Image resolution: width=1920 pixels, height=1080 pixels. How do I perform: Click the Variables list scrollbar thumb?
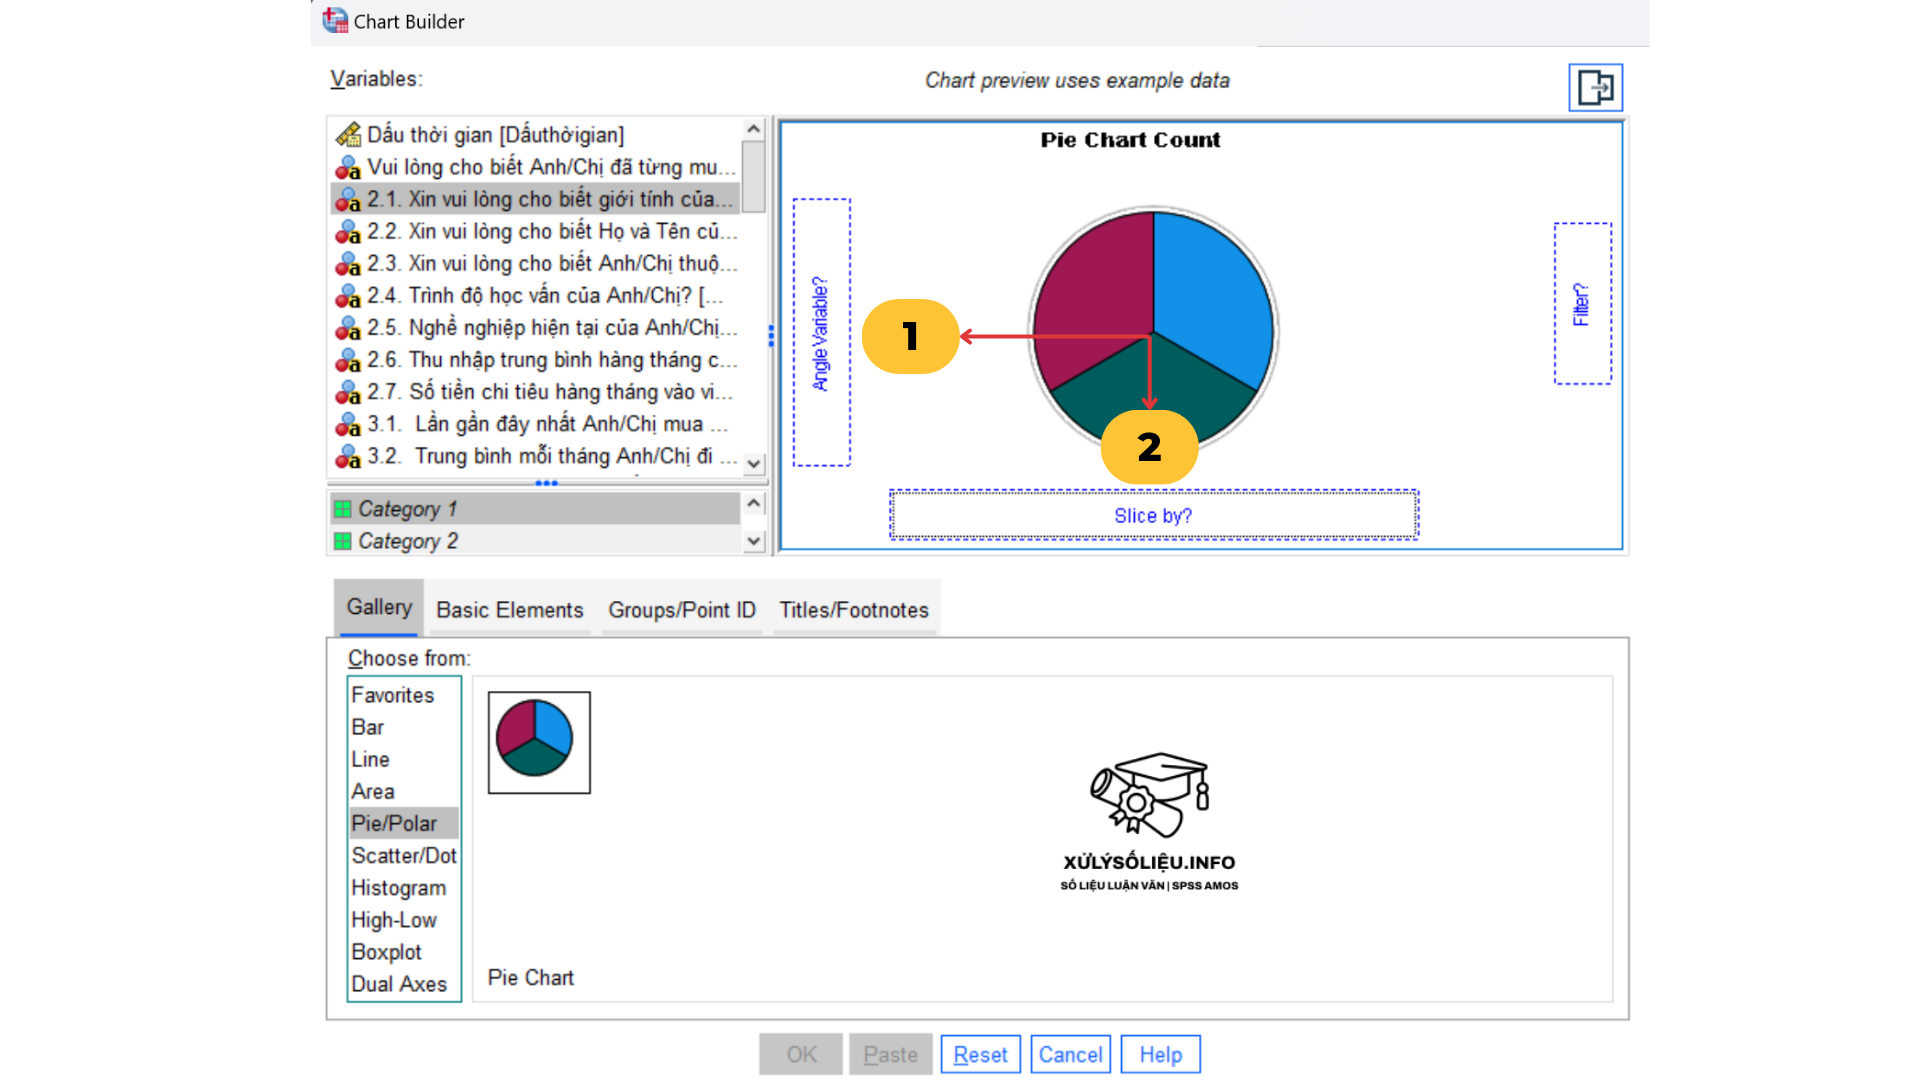point(754,176)
